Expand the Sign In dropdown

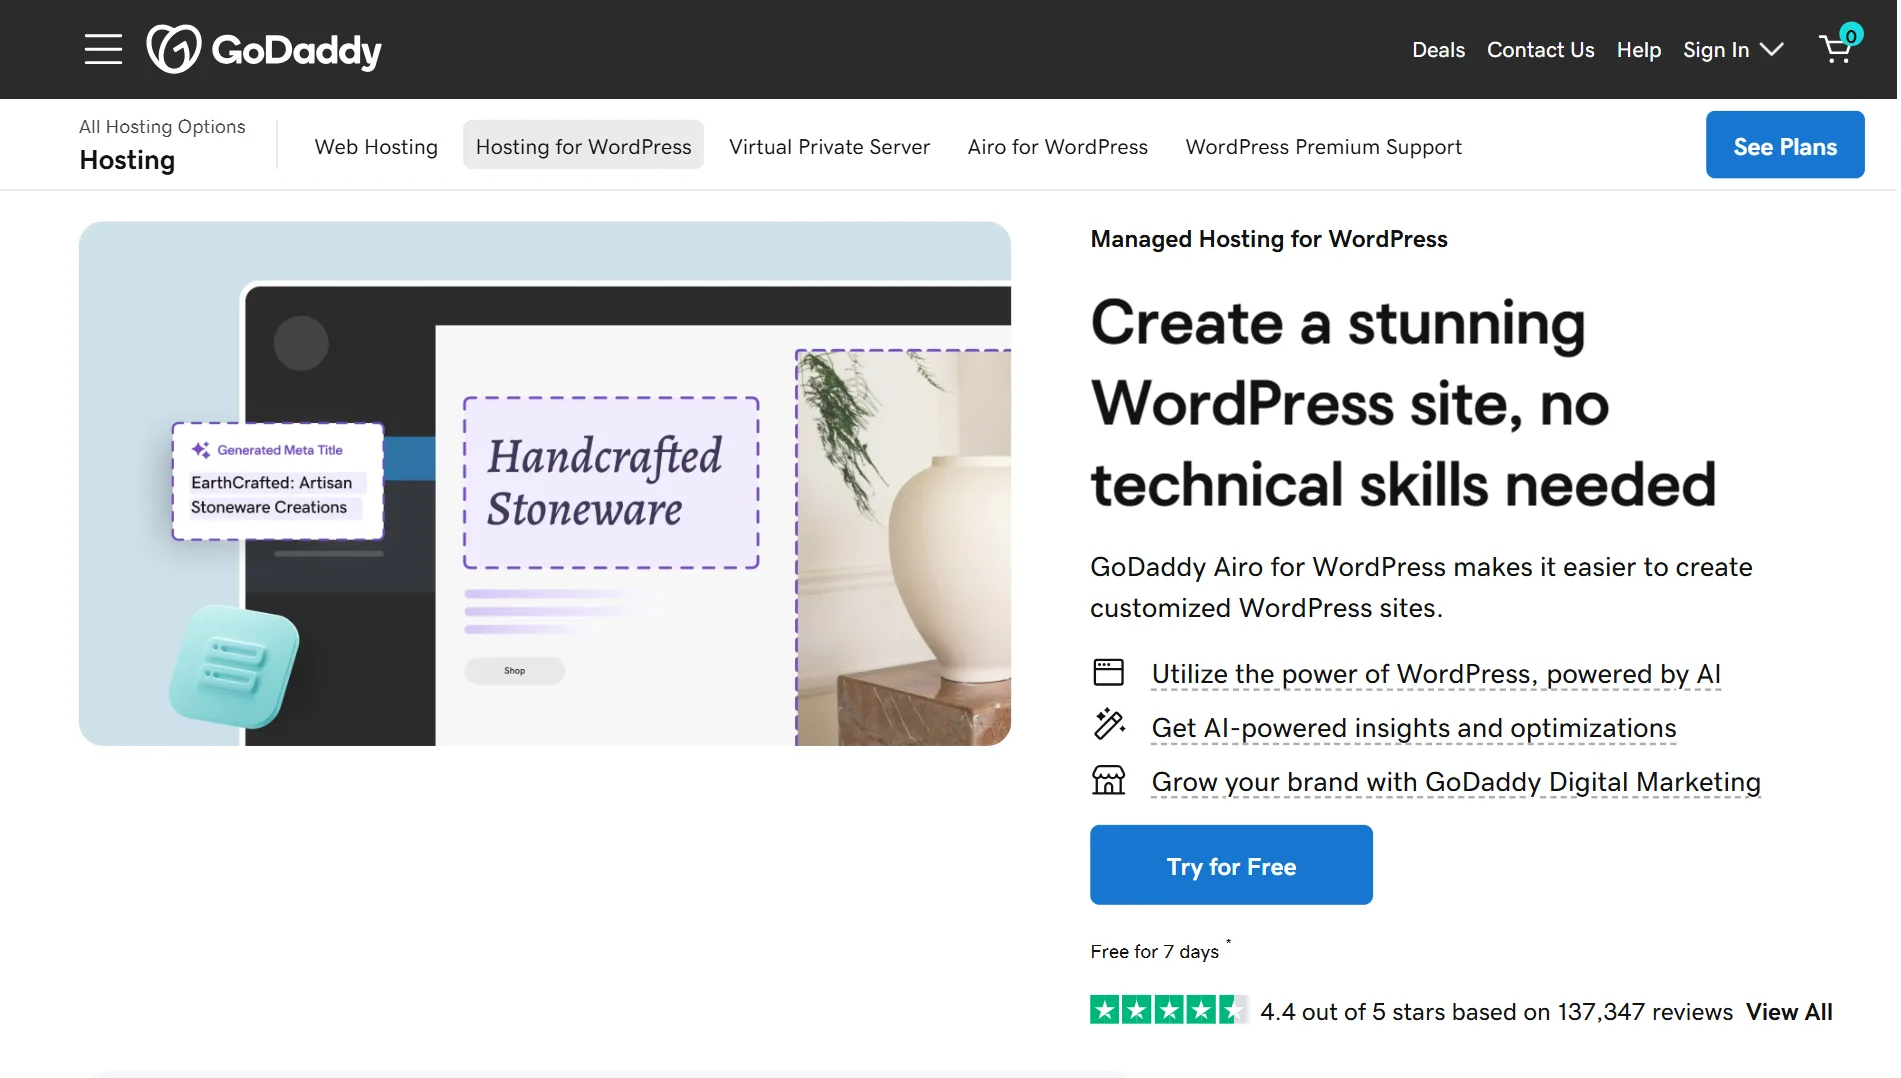click(1732, 50)
